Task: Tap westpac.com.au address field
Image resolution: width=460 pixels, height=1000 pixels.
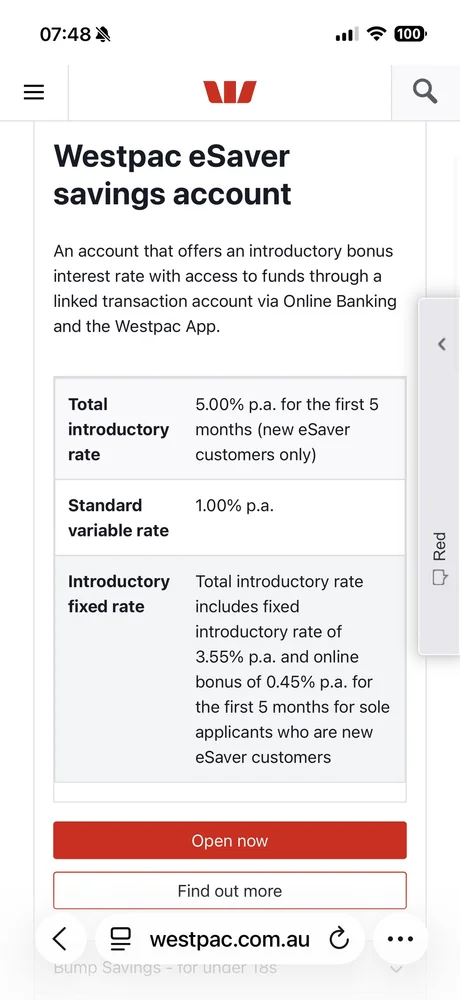Action: (x=230, y=939)
